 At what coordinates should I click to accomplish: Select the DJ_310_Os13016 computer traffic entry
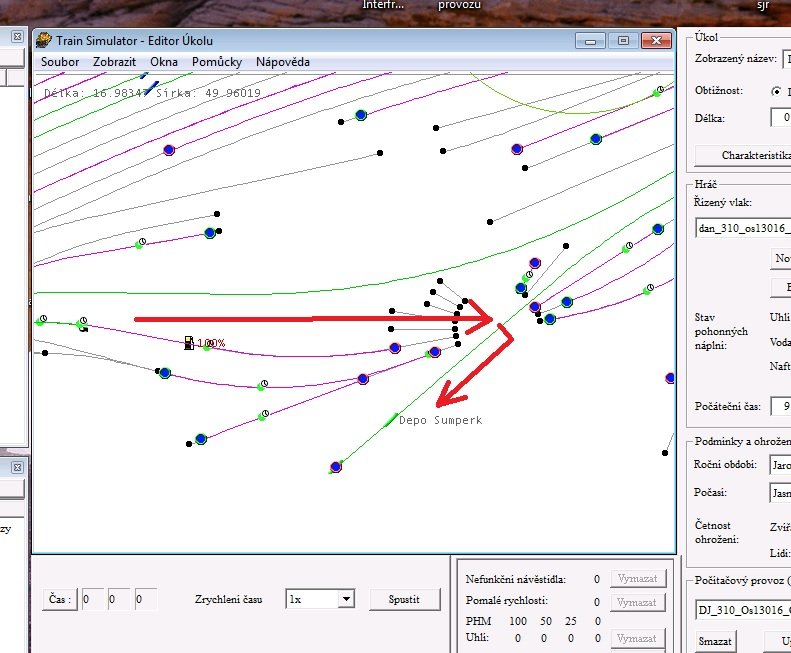pyautogui.click(x=743, y=611)
